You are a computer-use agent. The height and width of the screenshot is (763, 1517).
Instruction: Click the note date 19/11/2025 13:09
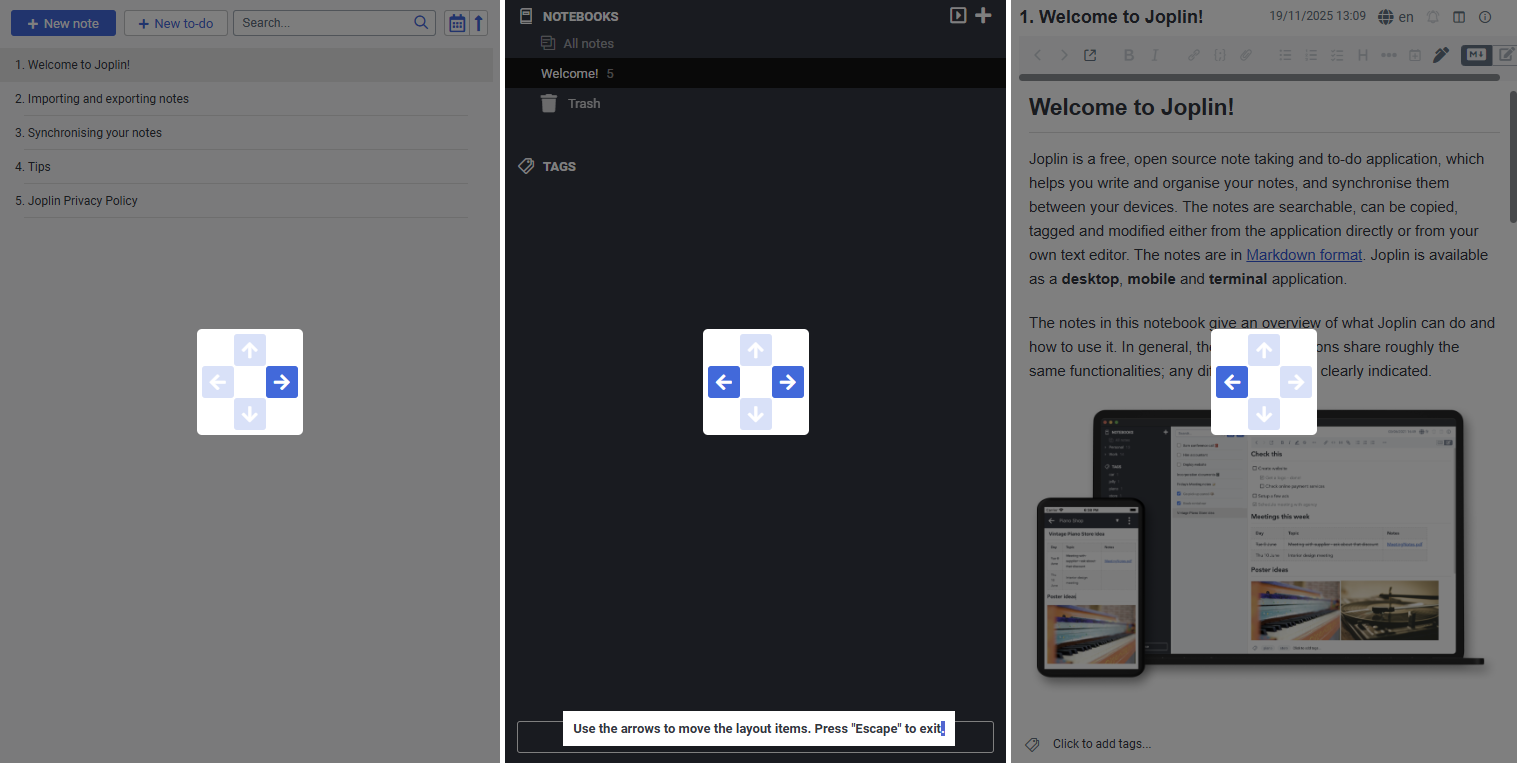click(x=1317, y=16)
